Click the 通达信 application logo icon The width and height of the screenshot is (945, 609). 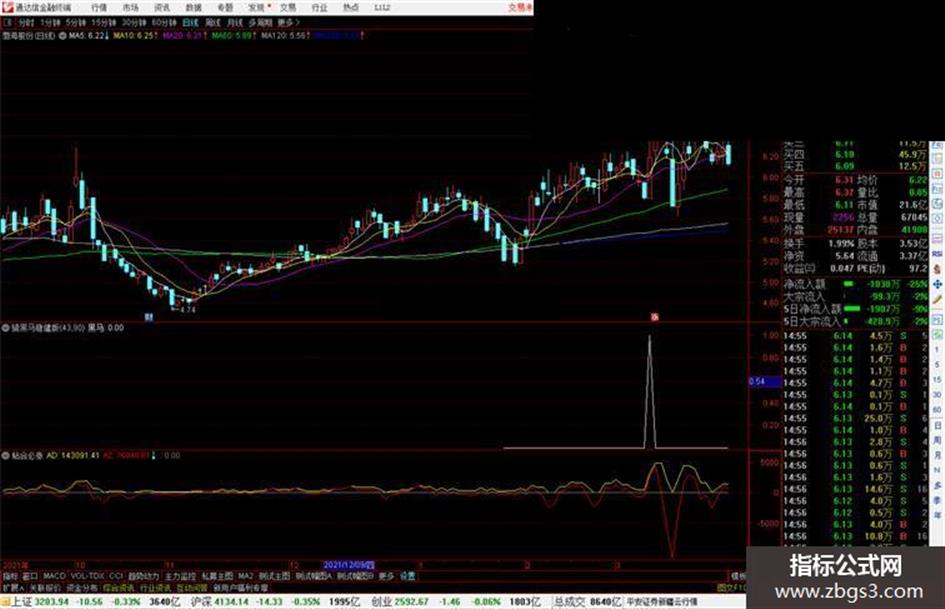point(7,7)
